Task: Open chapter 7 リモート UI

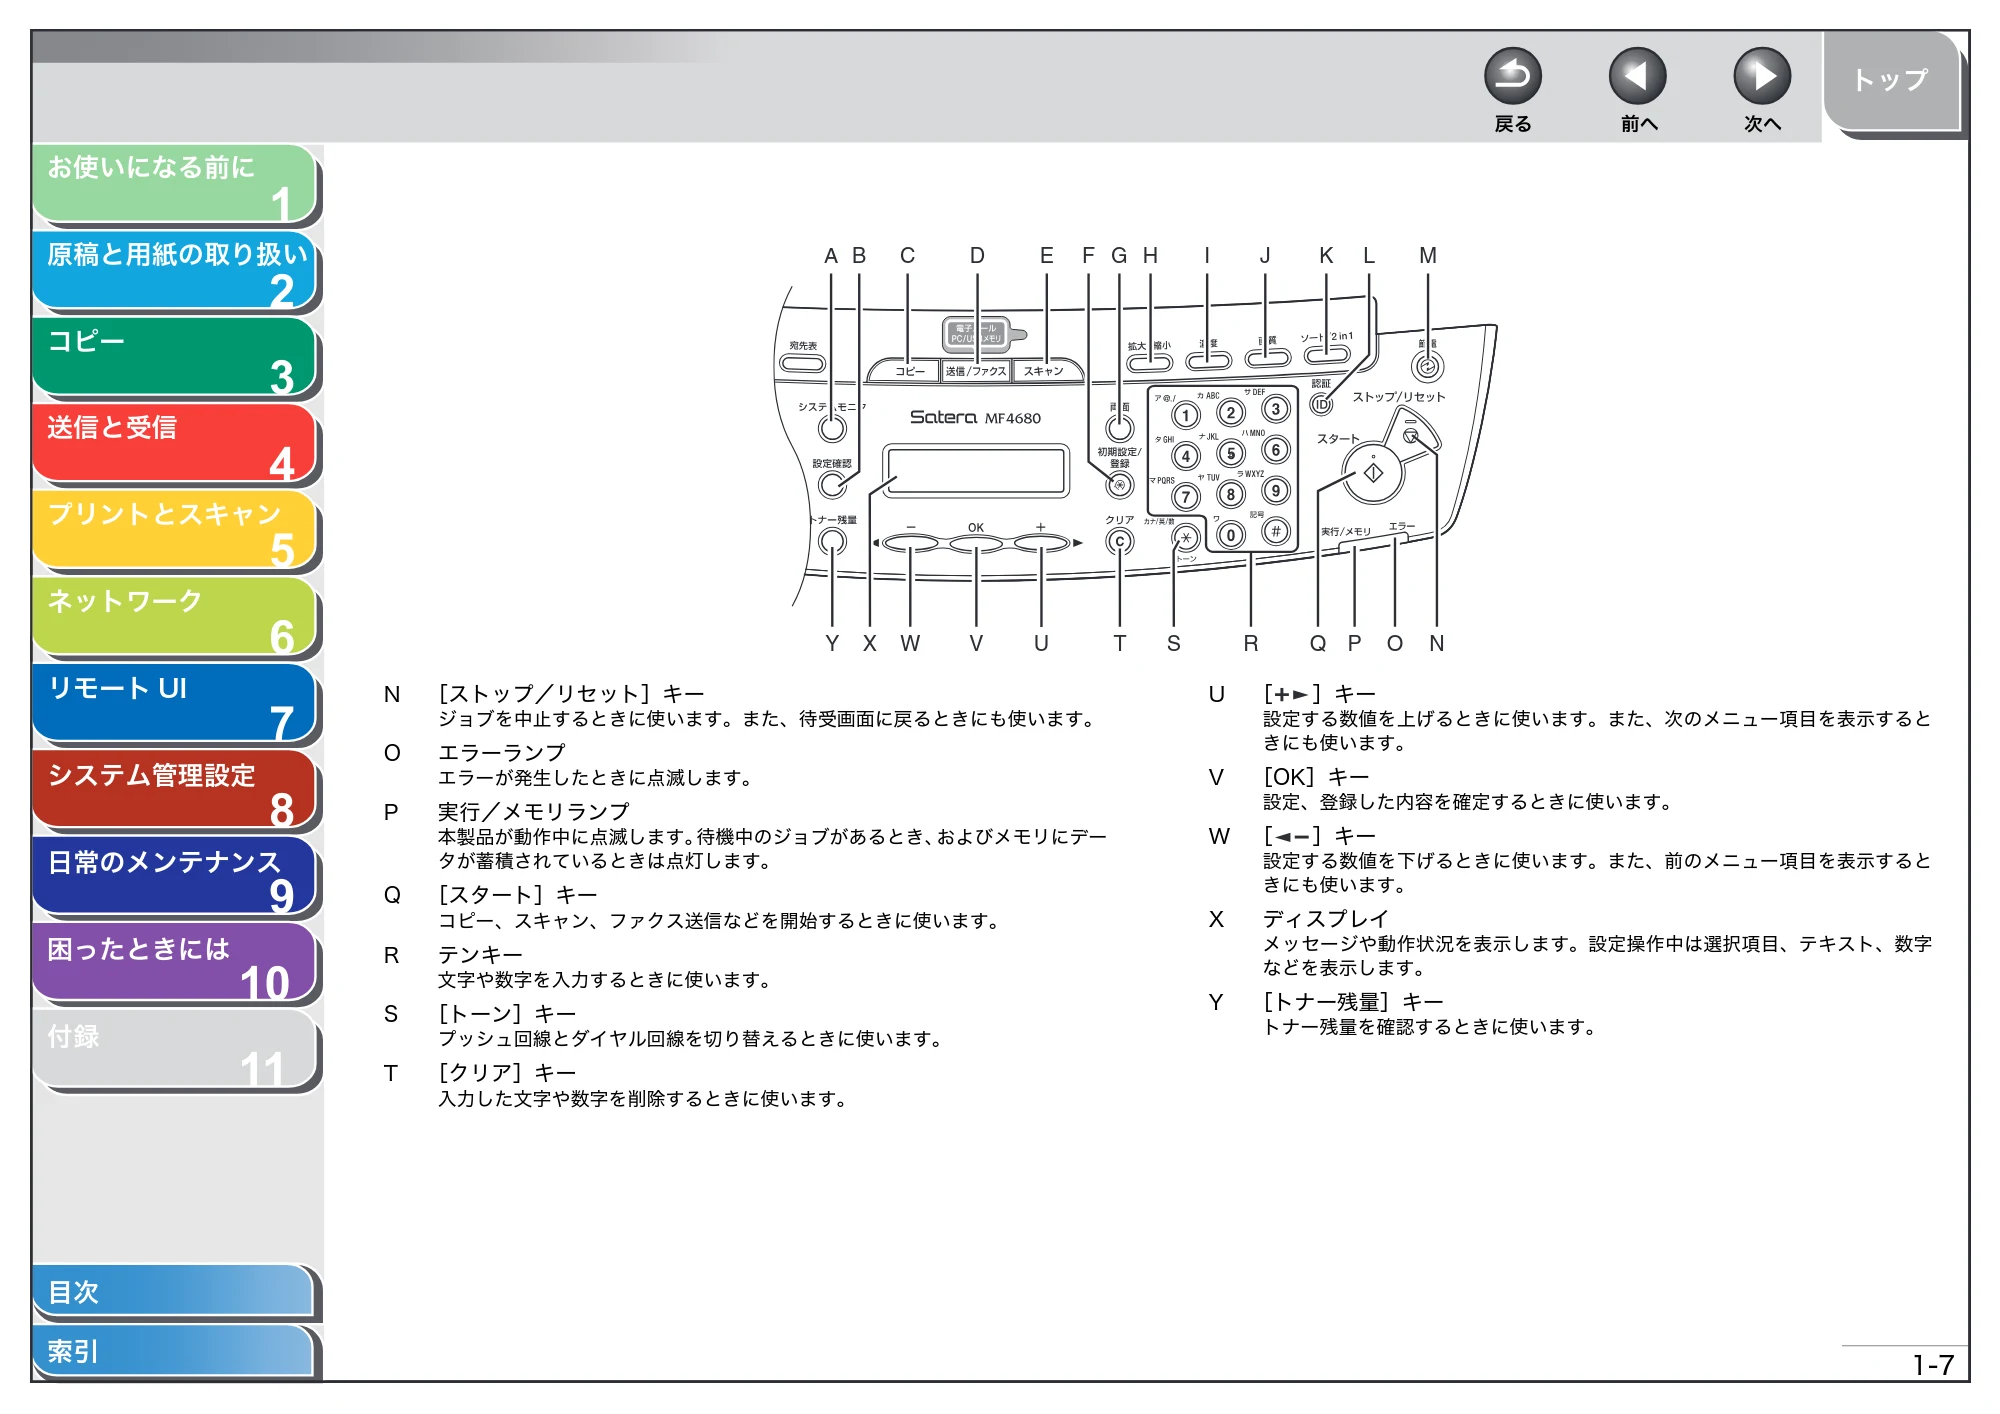Action: 175,704
